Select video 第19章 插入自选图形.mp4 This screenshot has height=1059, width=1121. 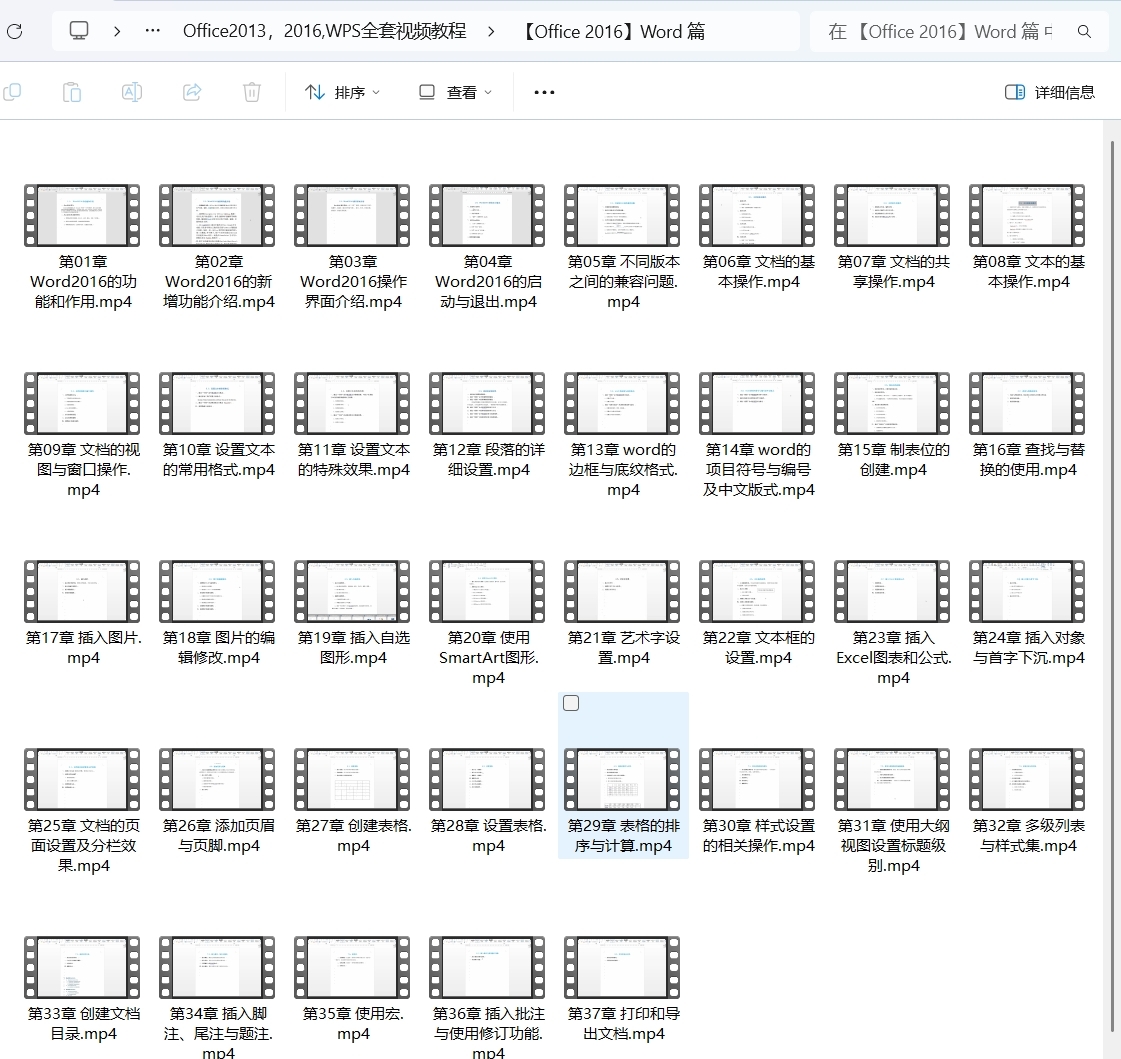click(x=353, y=613)
